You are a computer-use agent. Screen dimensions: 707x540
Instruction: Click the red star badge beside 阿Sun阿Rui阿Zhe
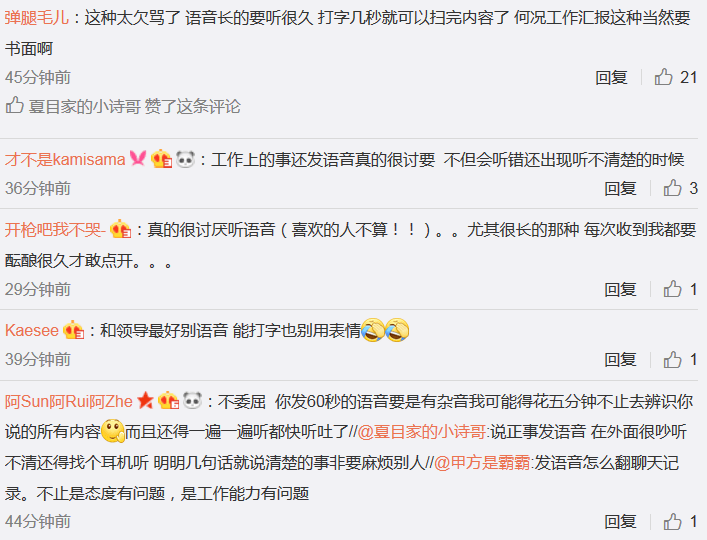point(145,400)
